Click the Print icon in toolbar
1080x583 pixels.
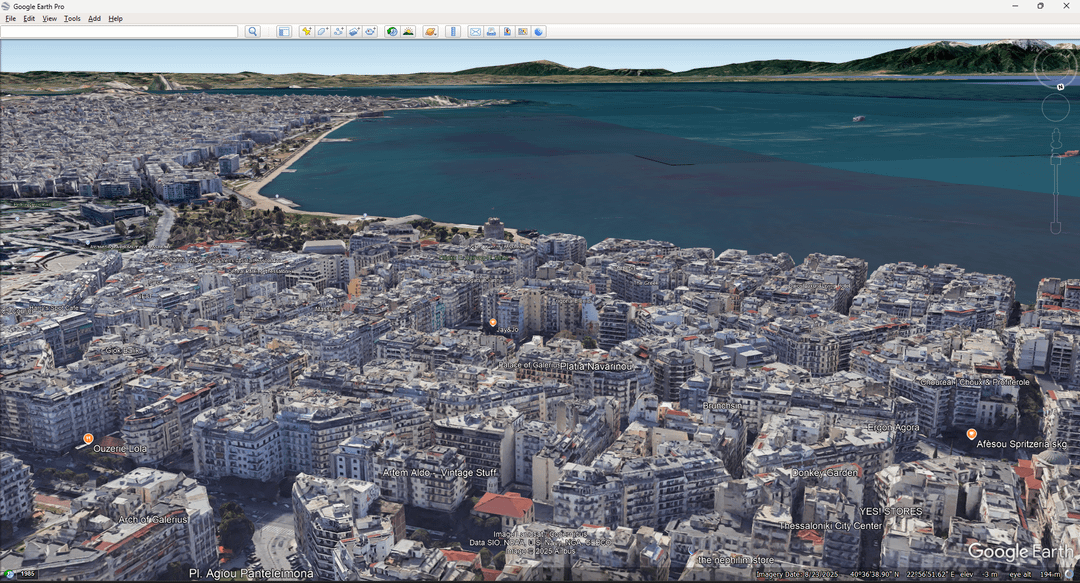coord(491,32)
